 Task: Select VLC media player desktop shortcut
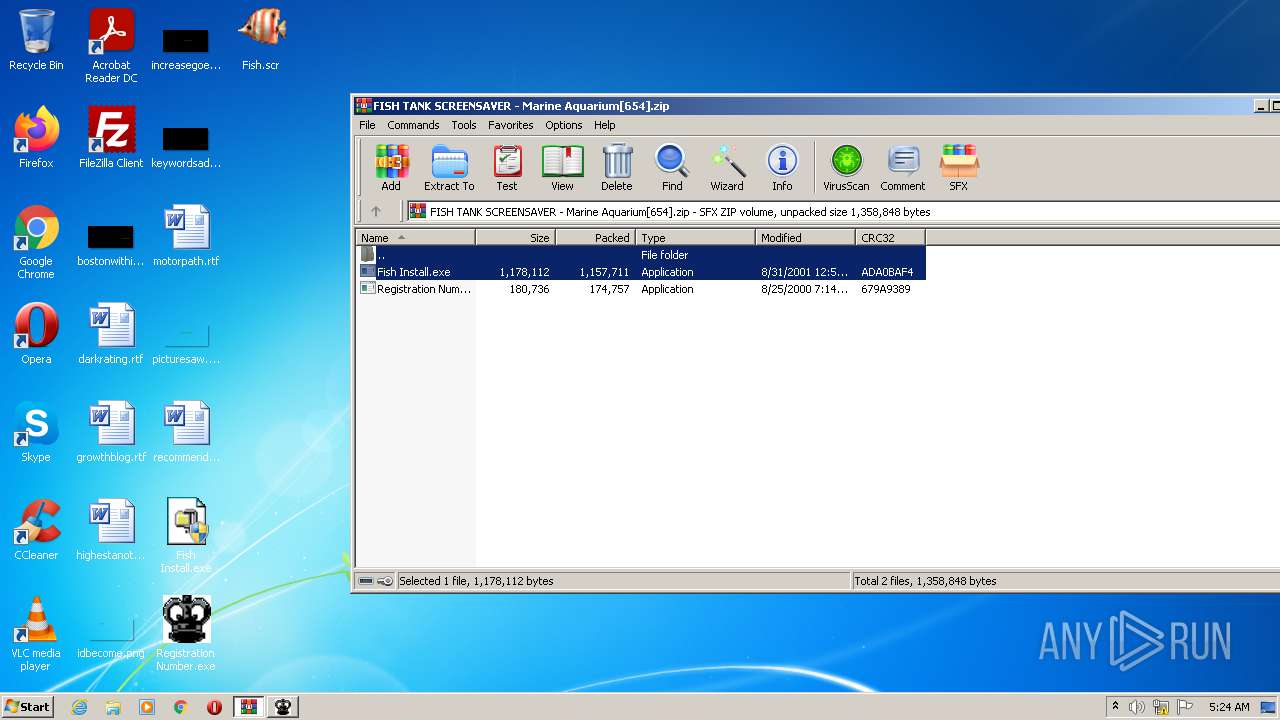pyautogui.click(x=36, y=634)
